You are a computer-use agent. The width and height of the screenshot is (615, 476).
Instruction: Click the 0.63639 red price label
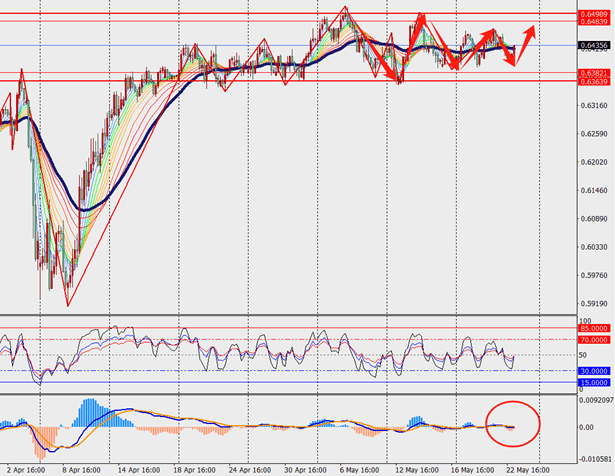pos(591,82)
